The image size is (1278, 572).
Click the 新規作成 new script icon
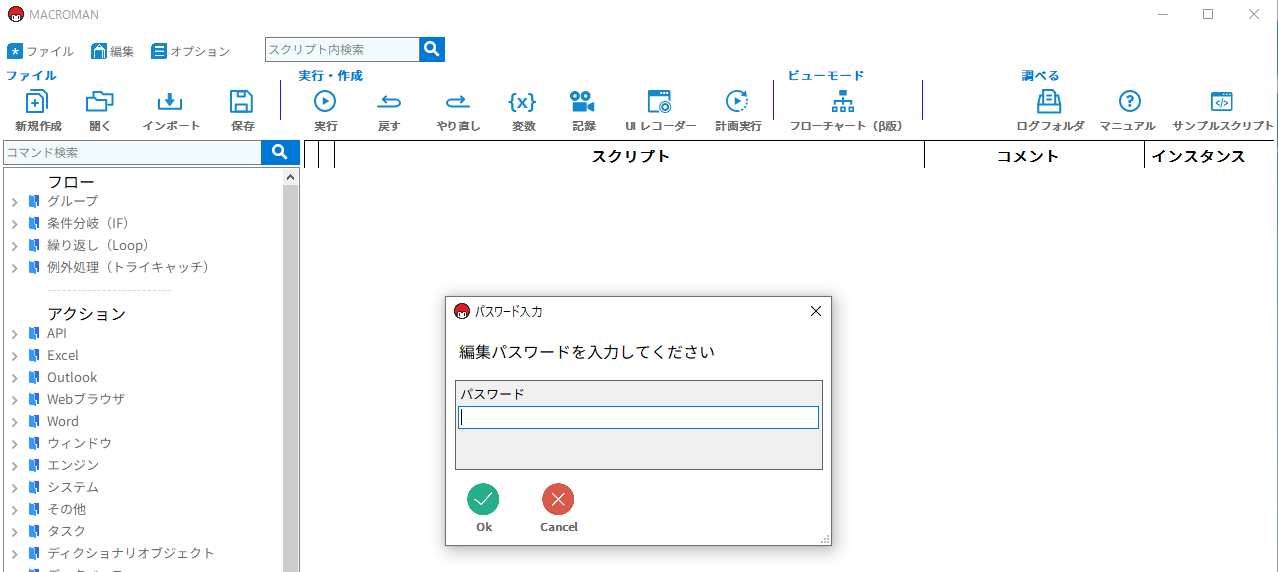coord(37,101)
